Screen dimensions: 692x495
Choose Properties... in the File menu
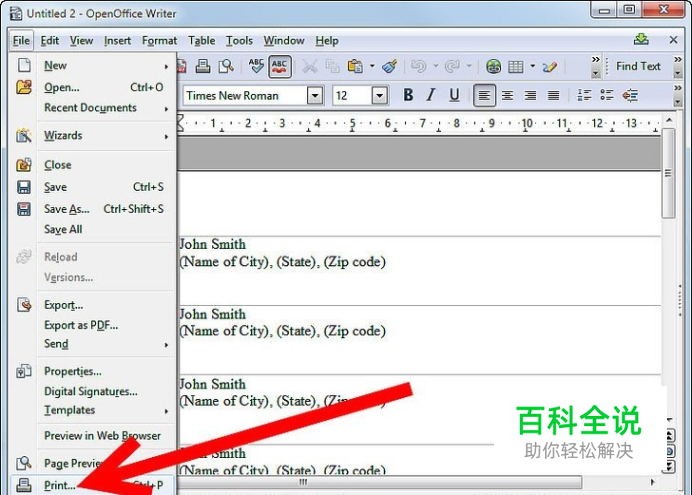pos(93,371)
